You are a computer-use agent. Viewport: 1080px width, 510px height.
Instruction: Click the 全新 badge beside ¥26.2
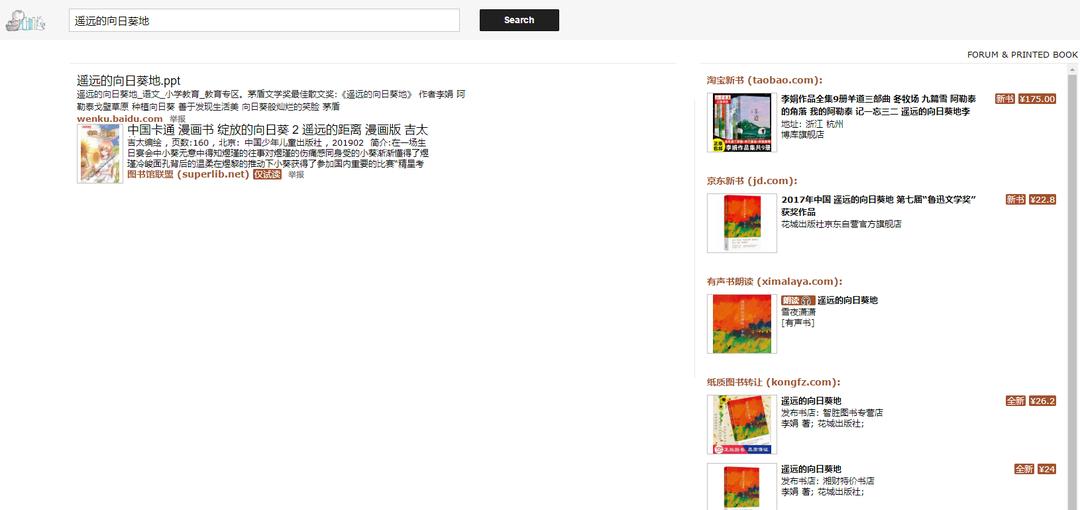[1016, 400]
